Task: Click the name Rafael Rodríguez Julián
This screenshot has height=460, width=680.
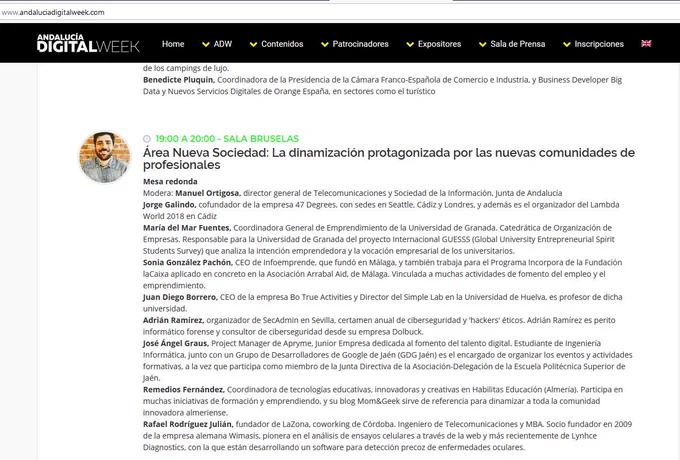Action: (188, 424)
